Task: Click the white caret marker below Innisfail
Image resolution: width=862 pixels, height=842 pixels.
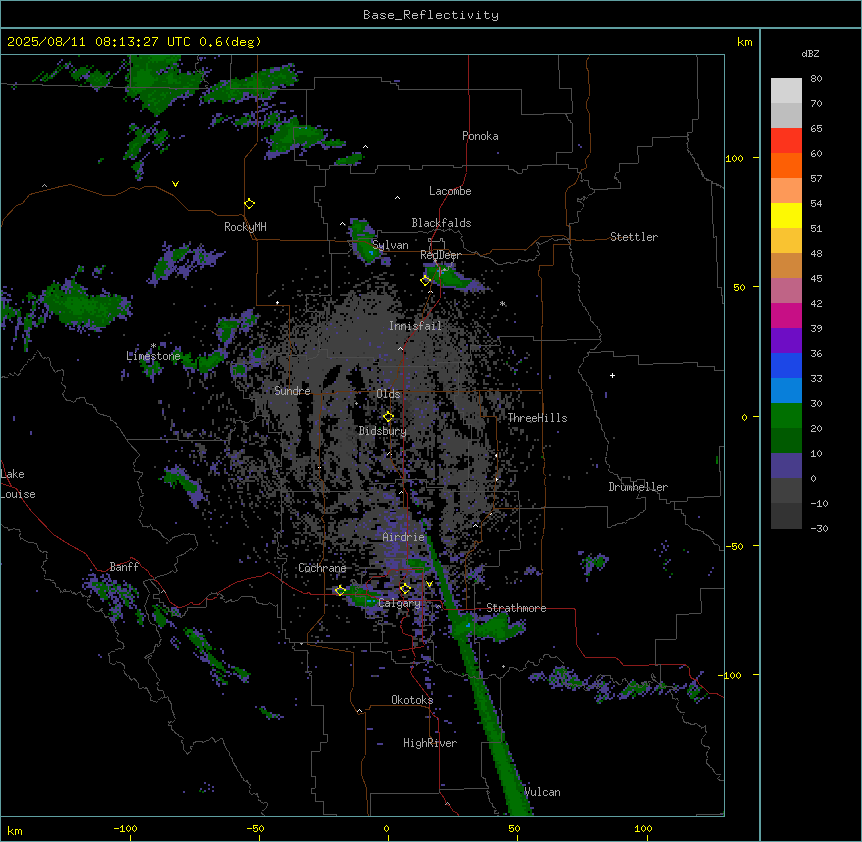Action: pos(400,349)
